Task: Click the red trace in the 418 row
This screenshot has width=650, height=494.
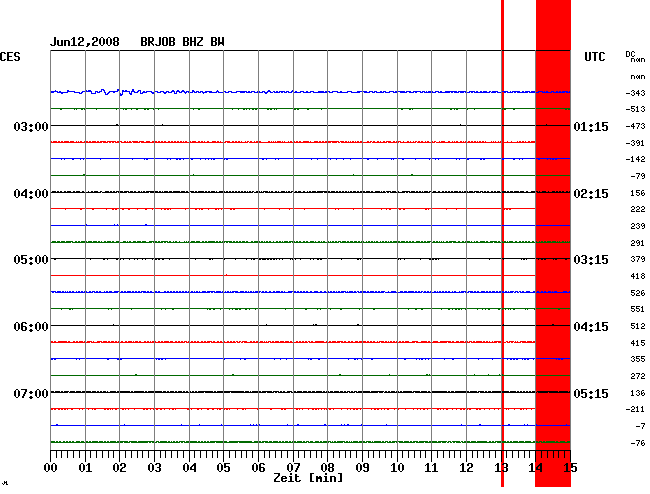Action: pyautogui.click(x=293, y=275)
